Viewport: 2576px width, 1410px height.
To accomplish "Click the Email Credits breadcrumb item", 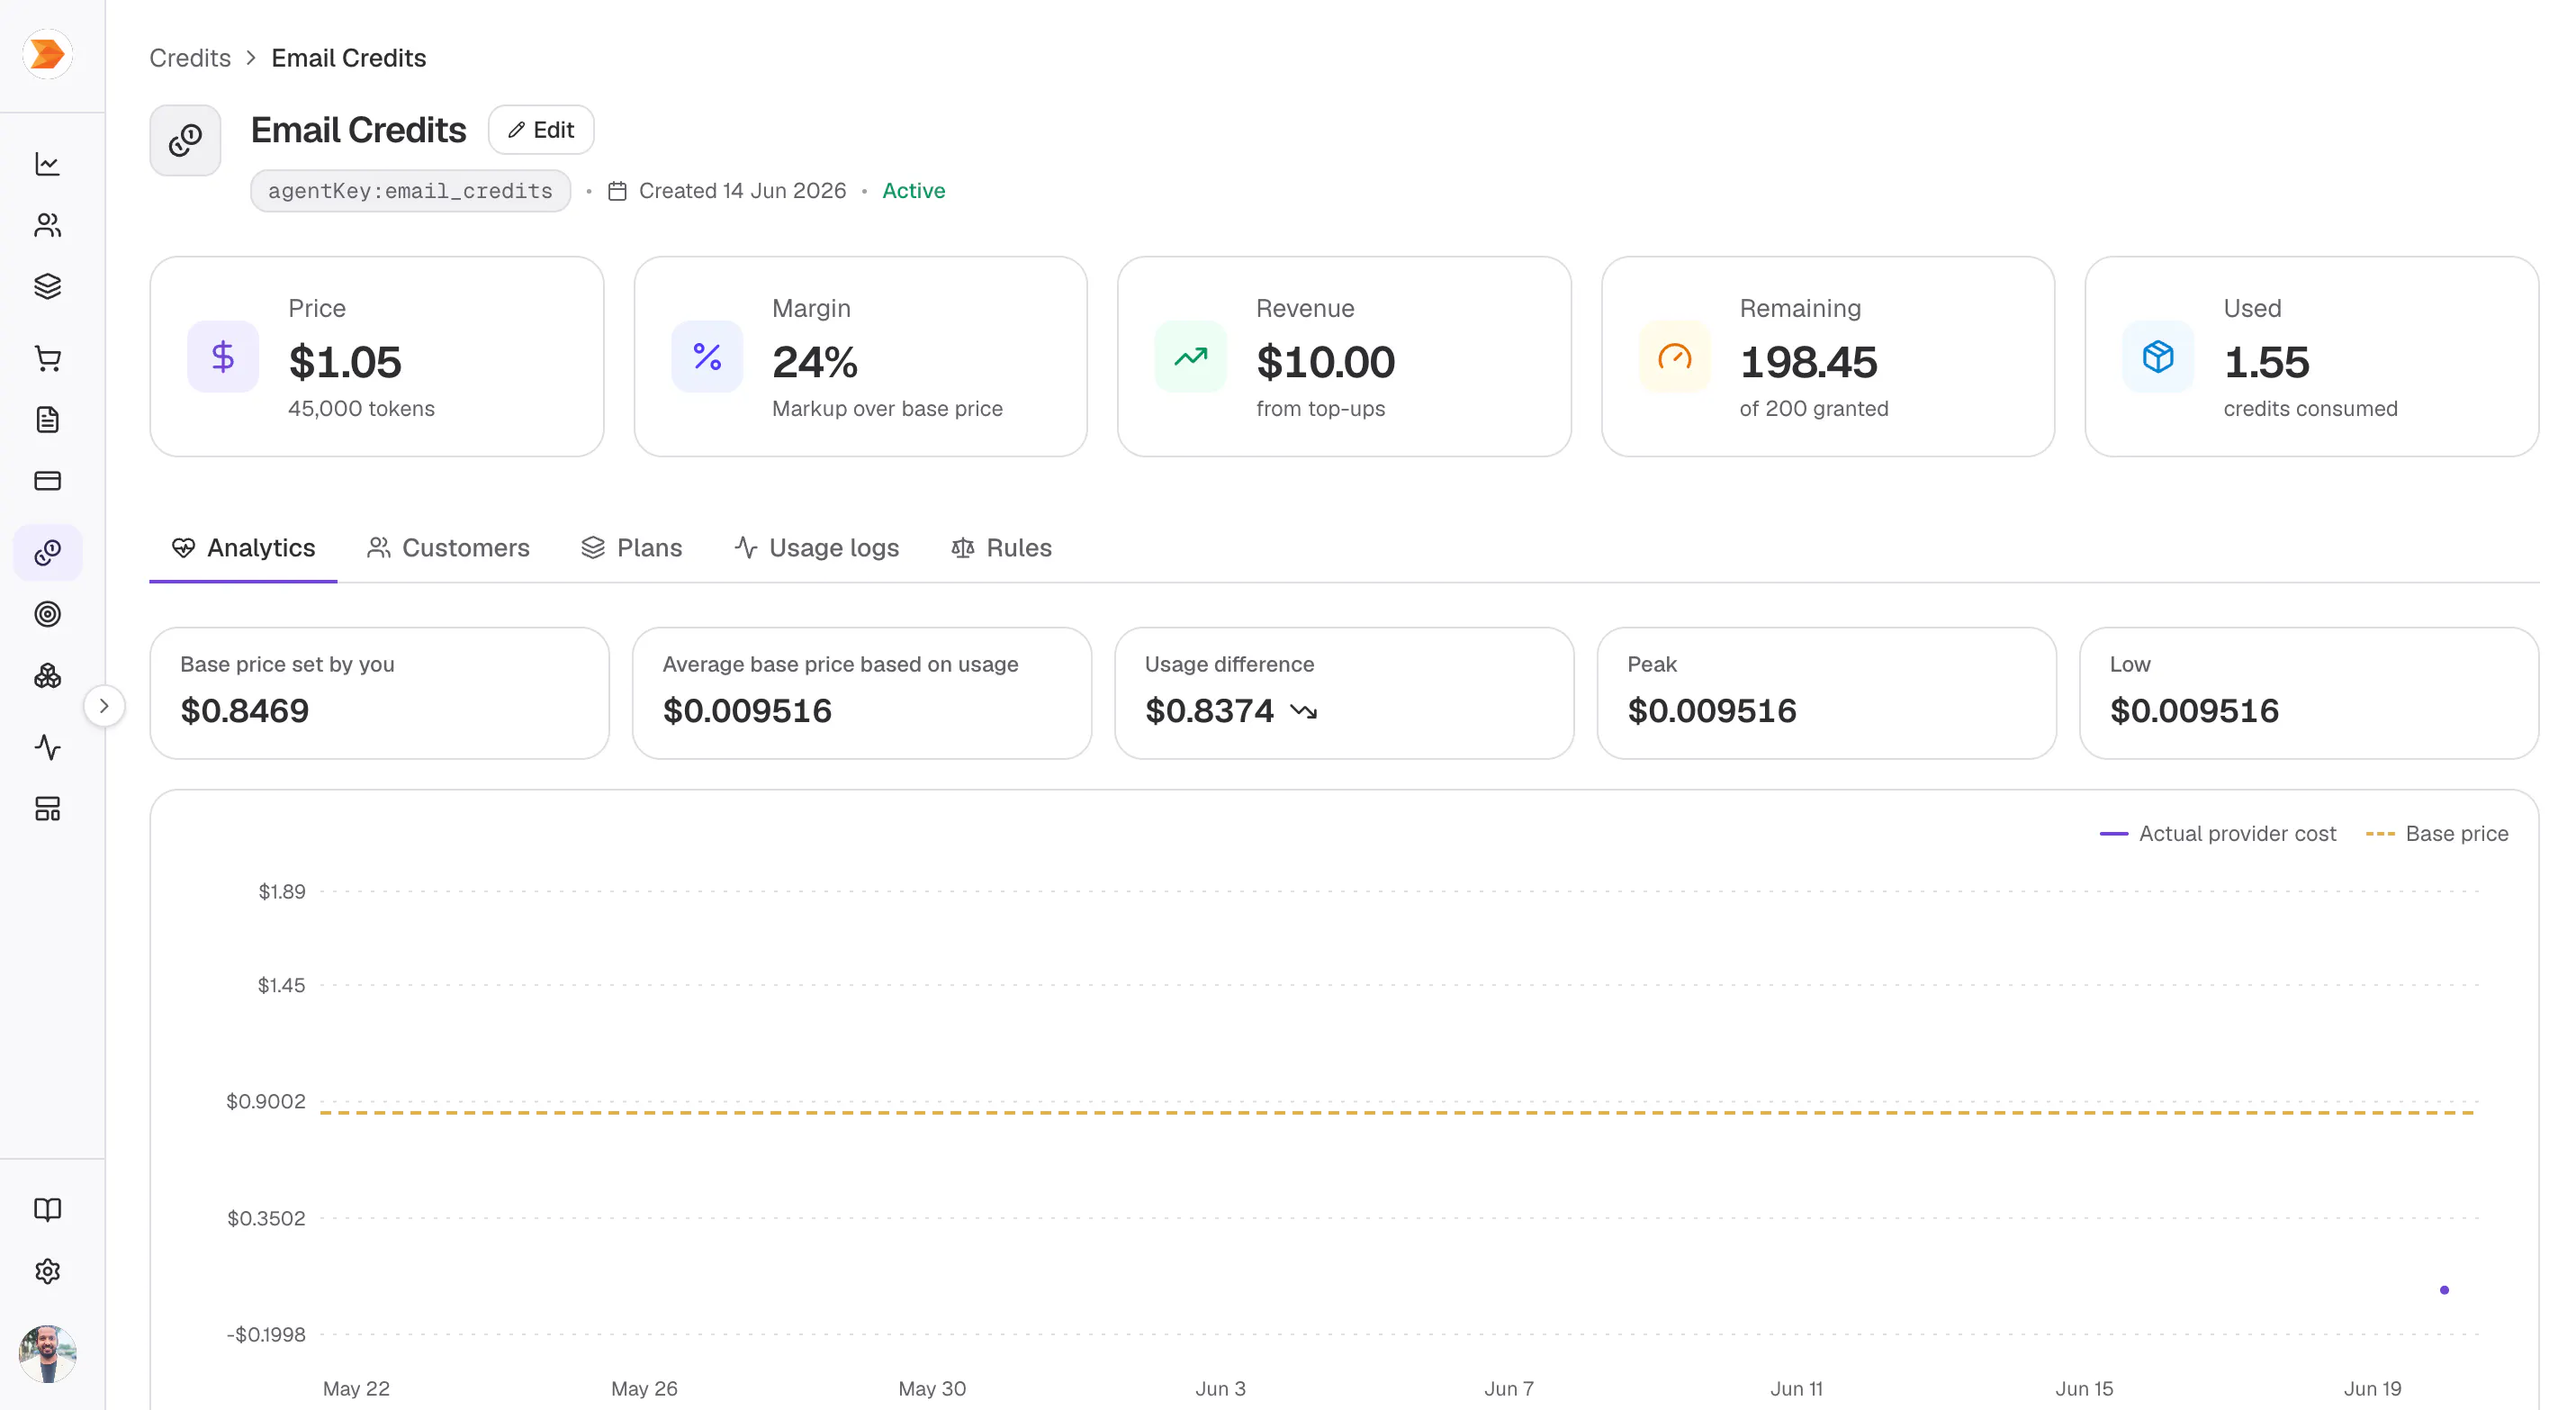I will pos(349,58).
